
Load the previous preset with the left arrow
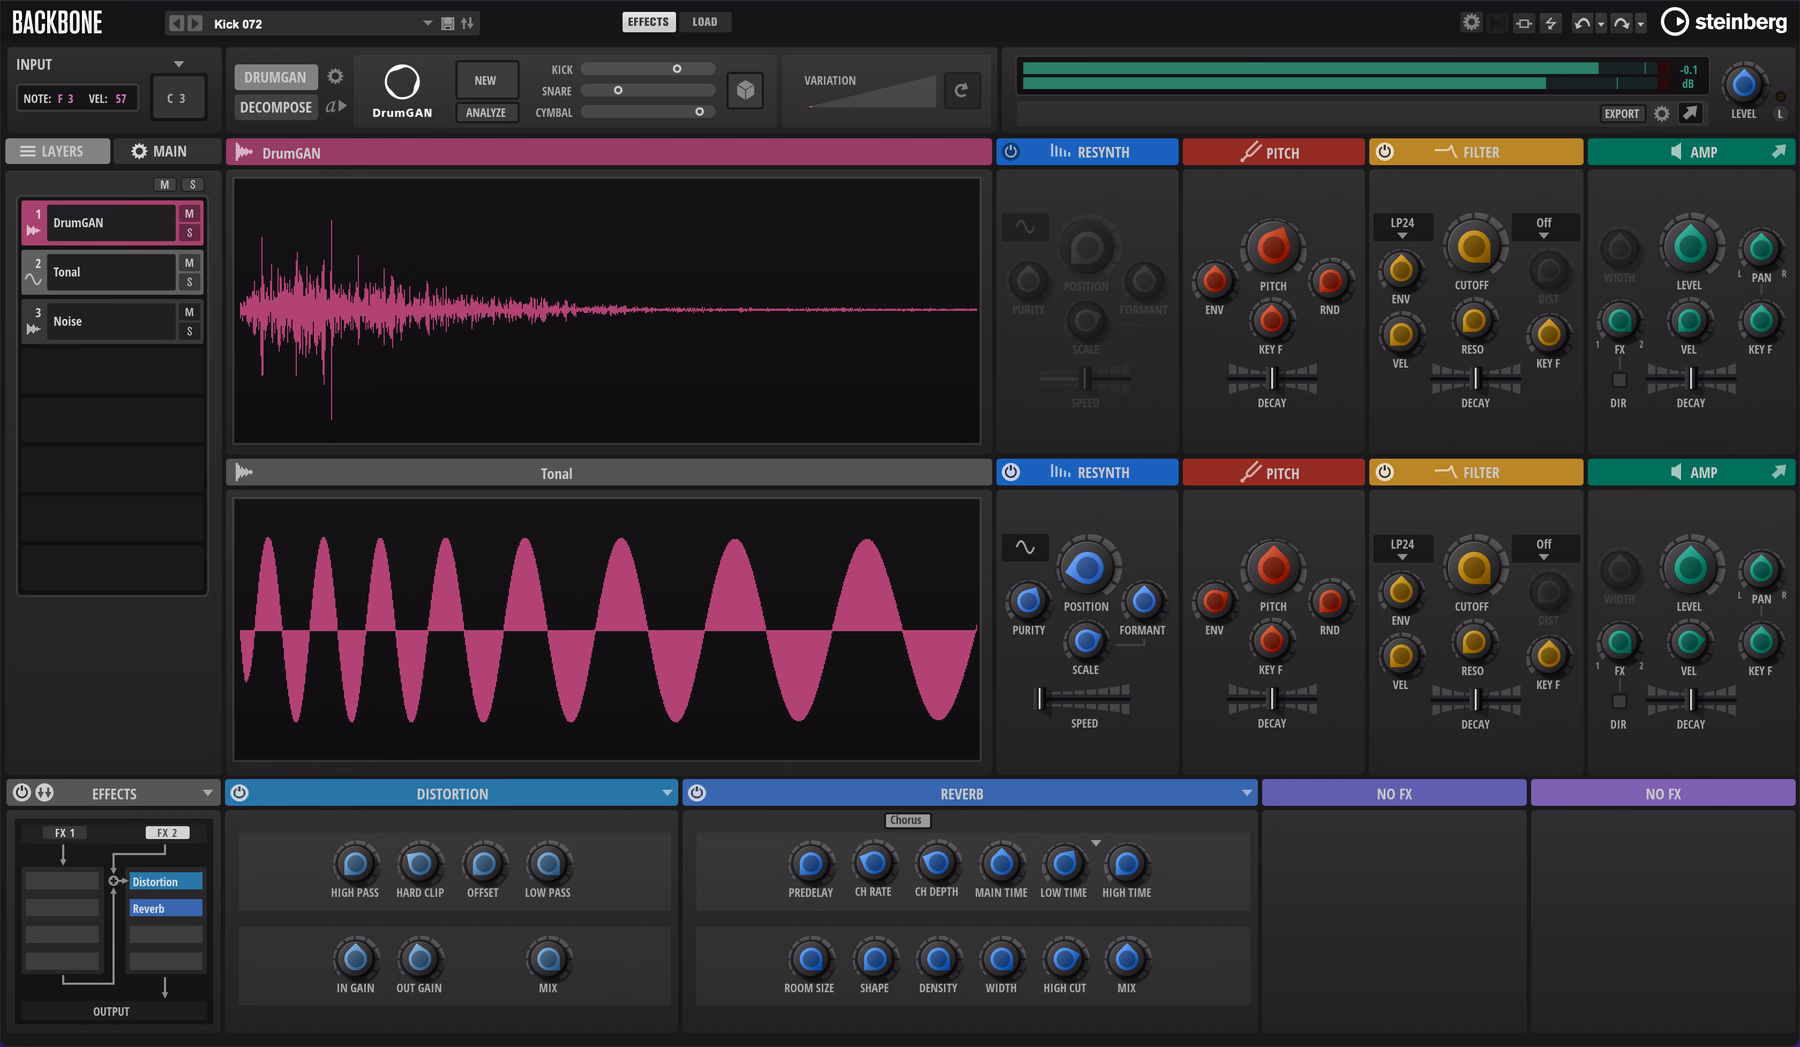(x=176, y=23)
